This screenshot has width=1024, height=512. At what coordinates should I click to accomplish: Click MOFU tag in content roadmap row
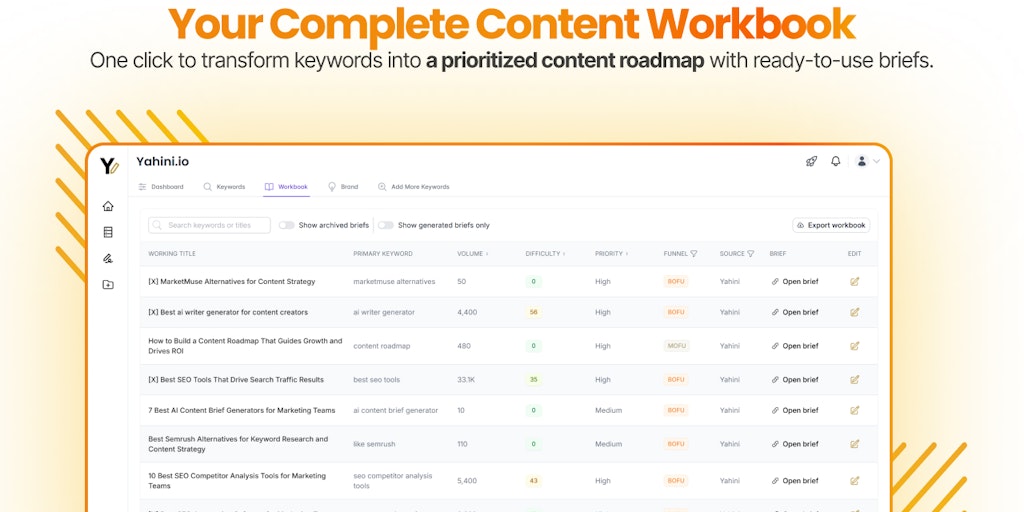click(x=676, y=346)
